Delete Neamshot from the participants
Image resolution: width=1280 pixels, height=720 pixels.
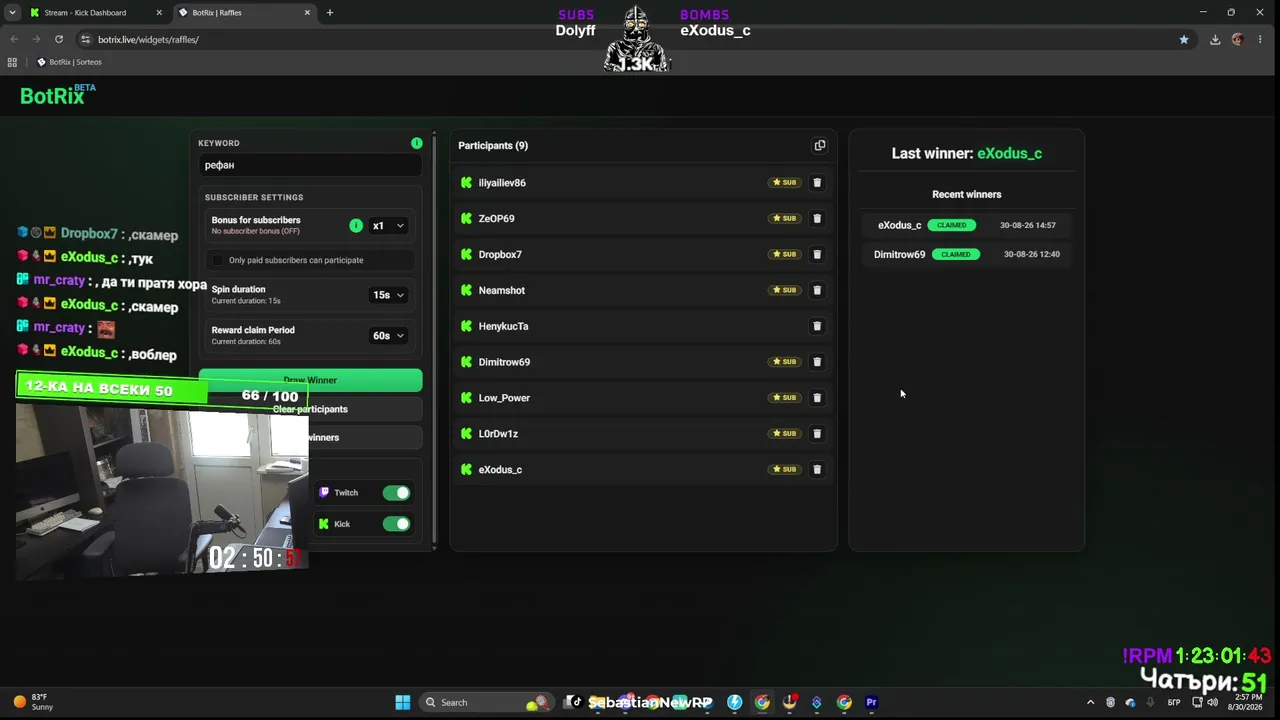pyautogui.click(x=817, y=291)
